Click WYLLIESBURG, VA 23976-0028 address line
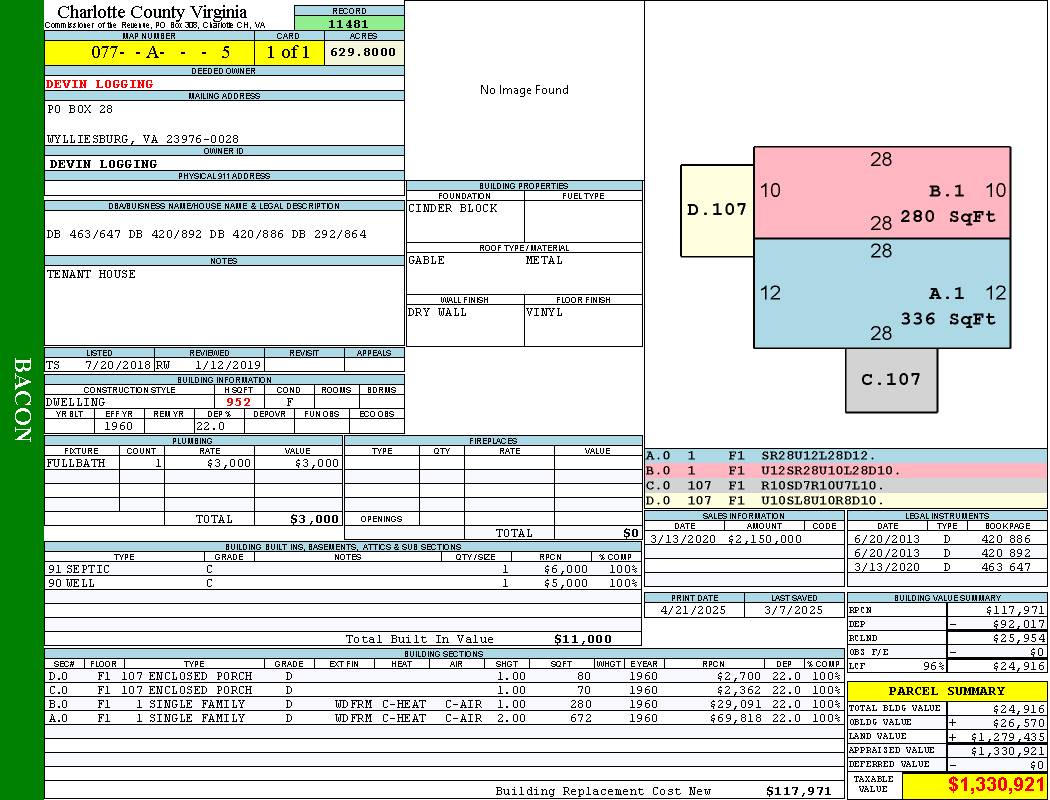 pos(143,139)
